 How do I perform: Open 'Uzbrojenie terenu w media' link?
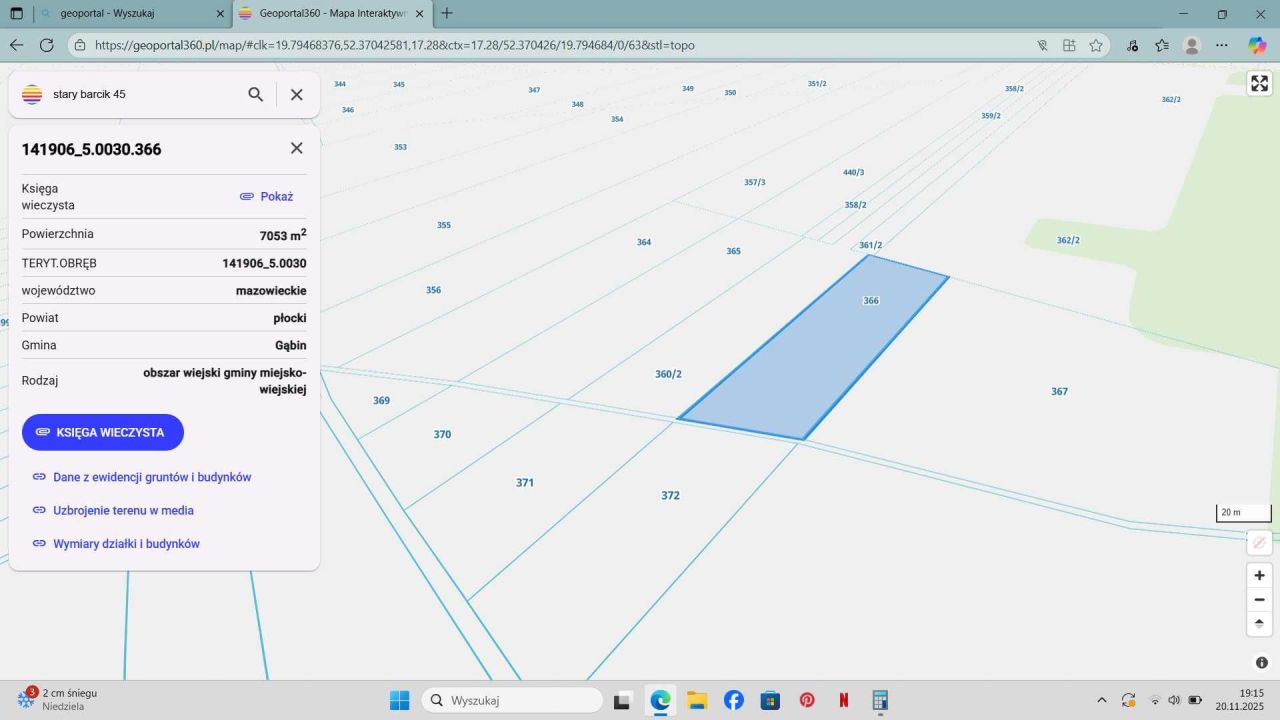click(123, 510)
